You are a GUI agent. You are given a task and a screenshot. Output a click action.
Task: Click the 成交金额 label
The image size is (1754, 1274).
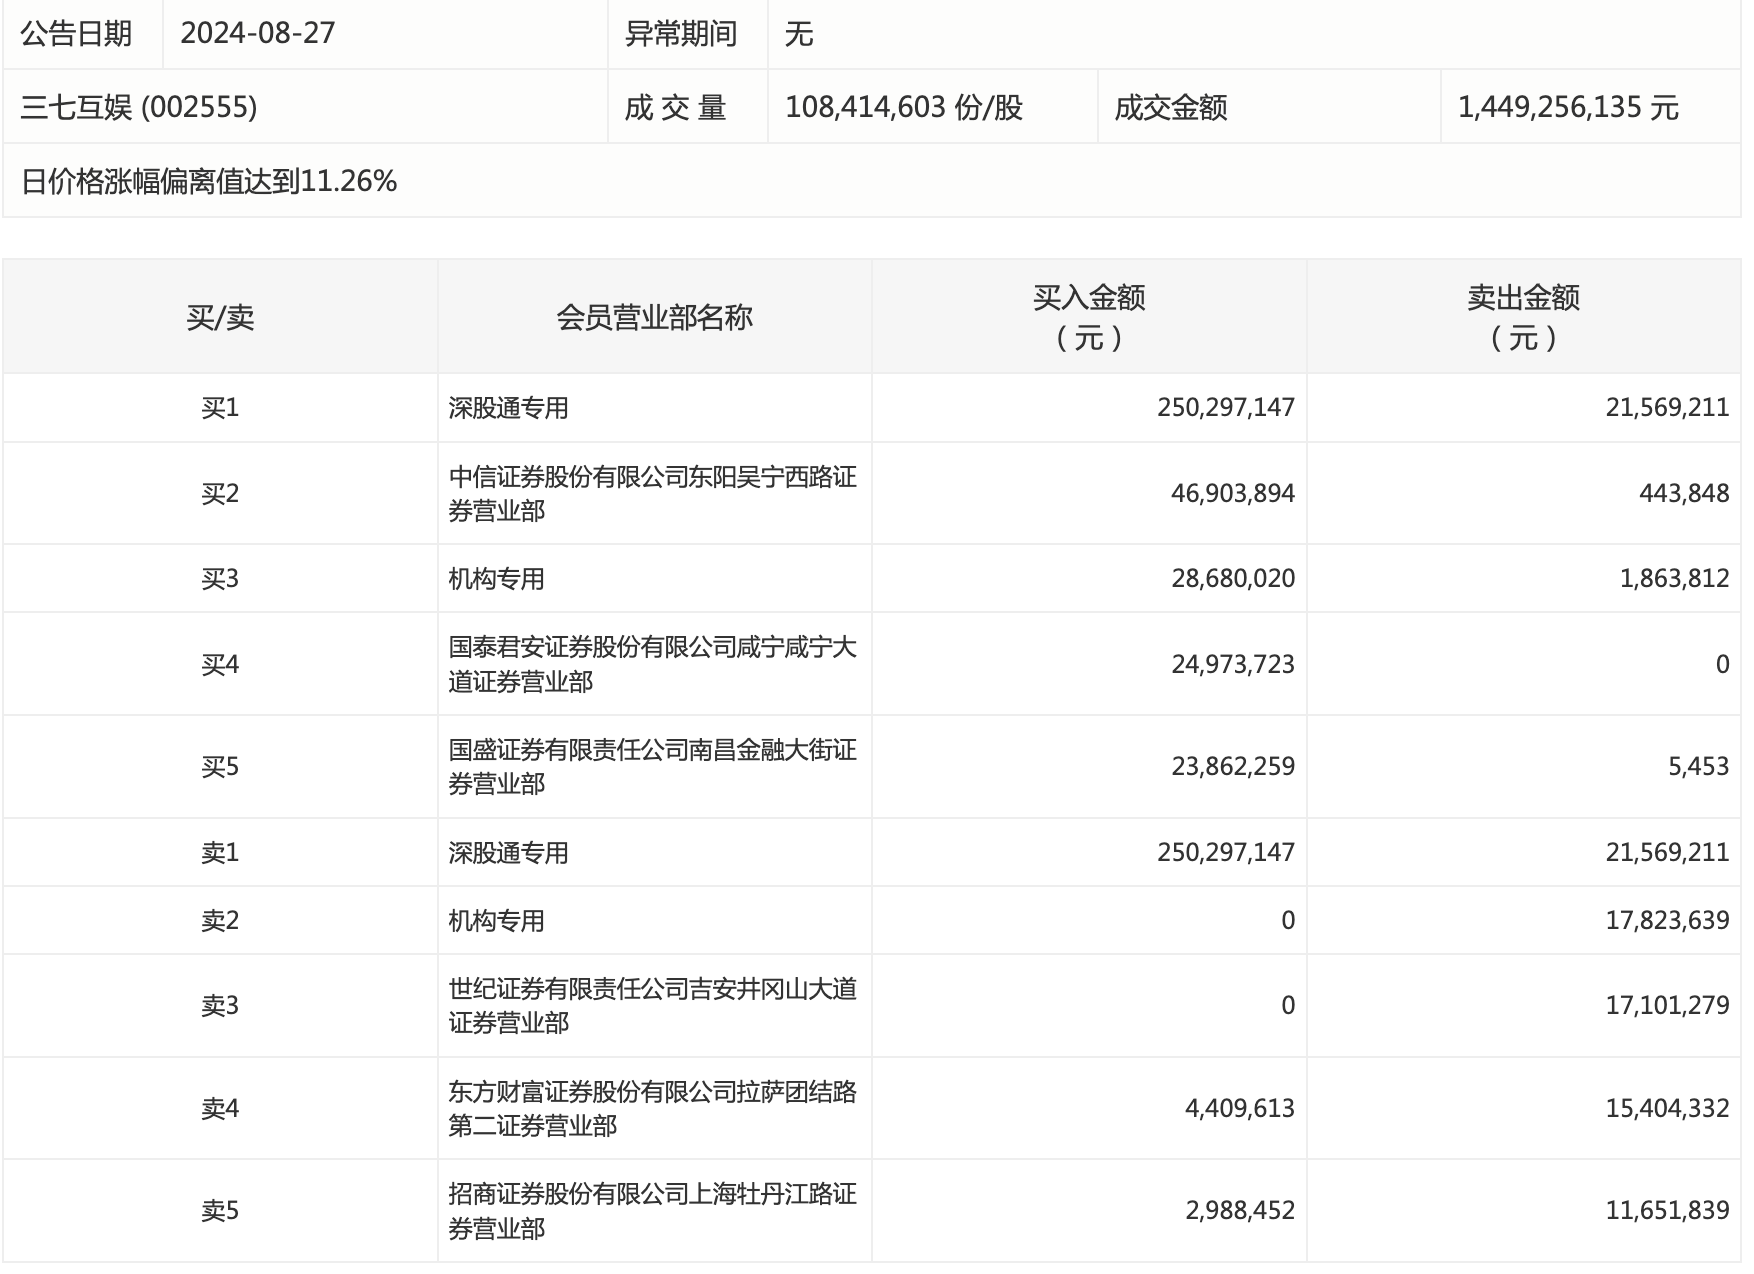click(x=1171, y=107)
